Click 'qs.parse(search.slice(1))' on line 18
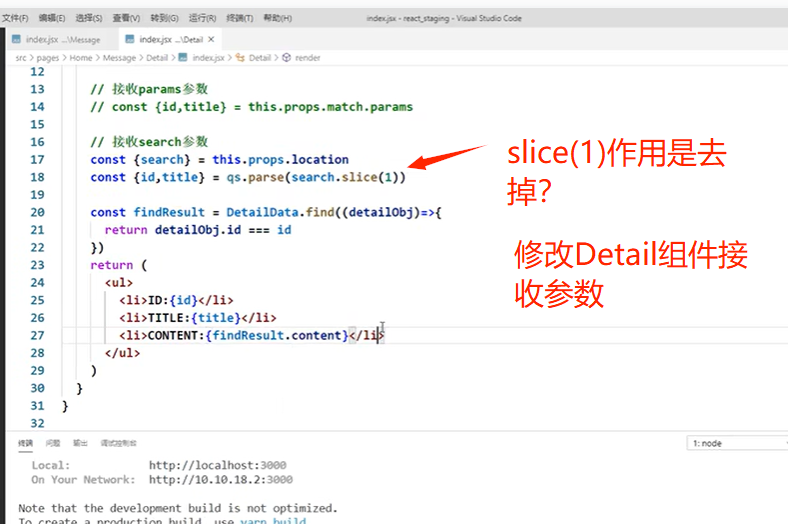 click(316, 177)
